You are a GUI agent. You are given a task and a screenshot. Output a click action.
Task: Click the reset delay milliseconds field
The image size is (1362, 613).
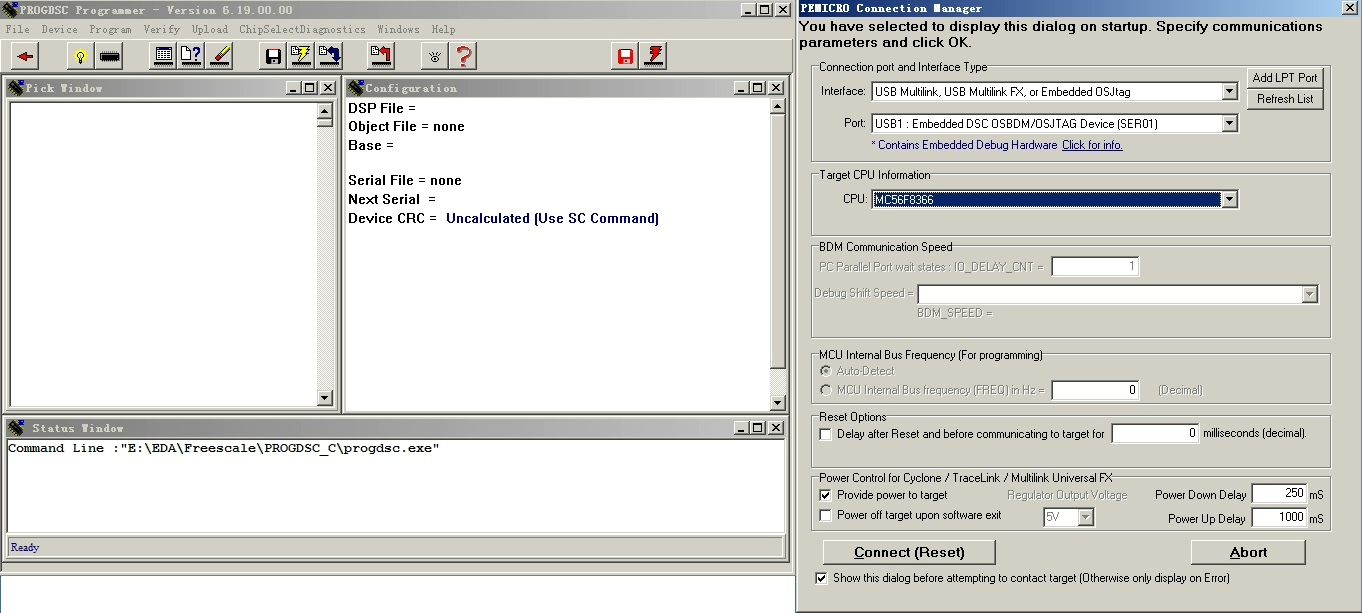pyautogui.click(x=1155, y=434)
